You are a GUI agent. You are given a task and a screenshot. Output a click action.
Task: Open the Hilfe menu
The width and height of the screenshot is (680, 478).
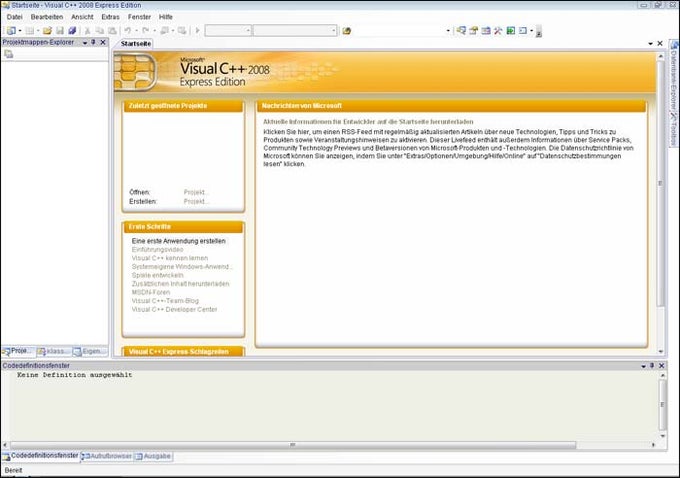(166, 17)
